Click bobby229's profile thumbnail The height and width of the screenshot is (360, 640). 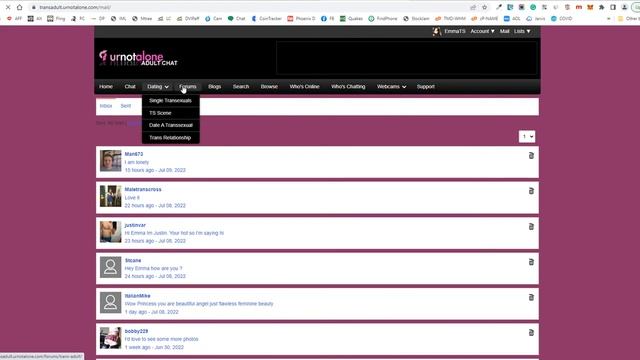point(111,338)
